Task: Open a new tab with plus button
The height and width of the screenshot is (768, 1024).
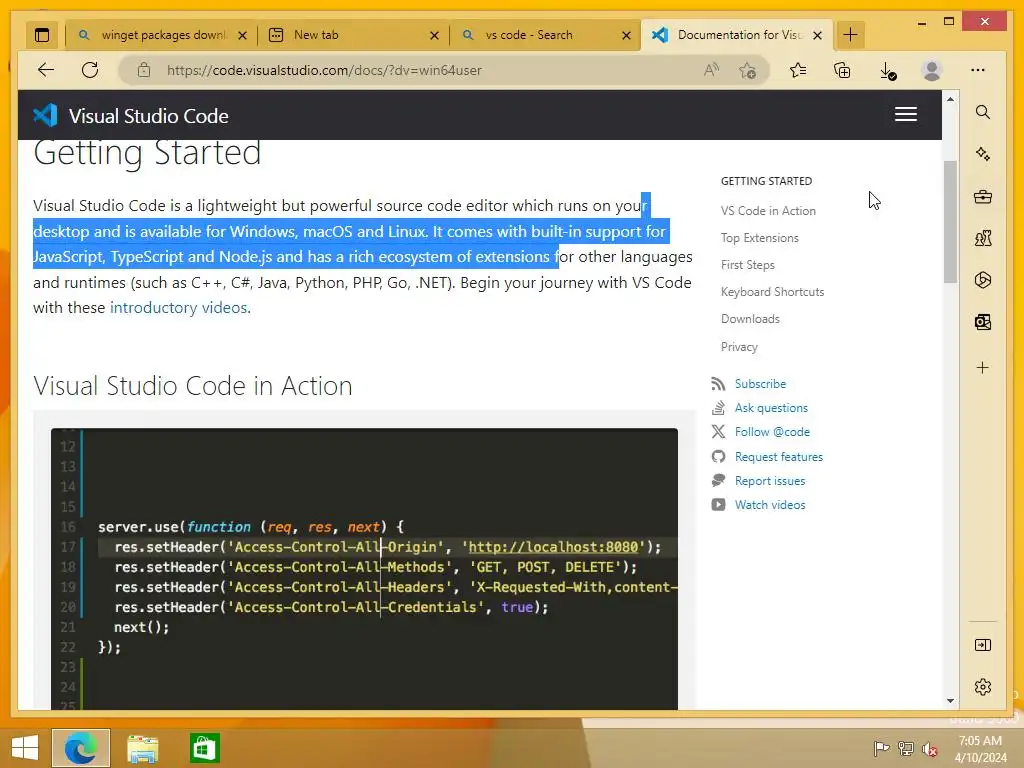Action: pyautogui.click(x=850, y=35)
